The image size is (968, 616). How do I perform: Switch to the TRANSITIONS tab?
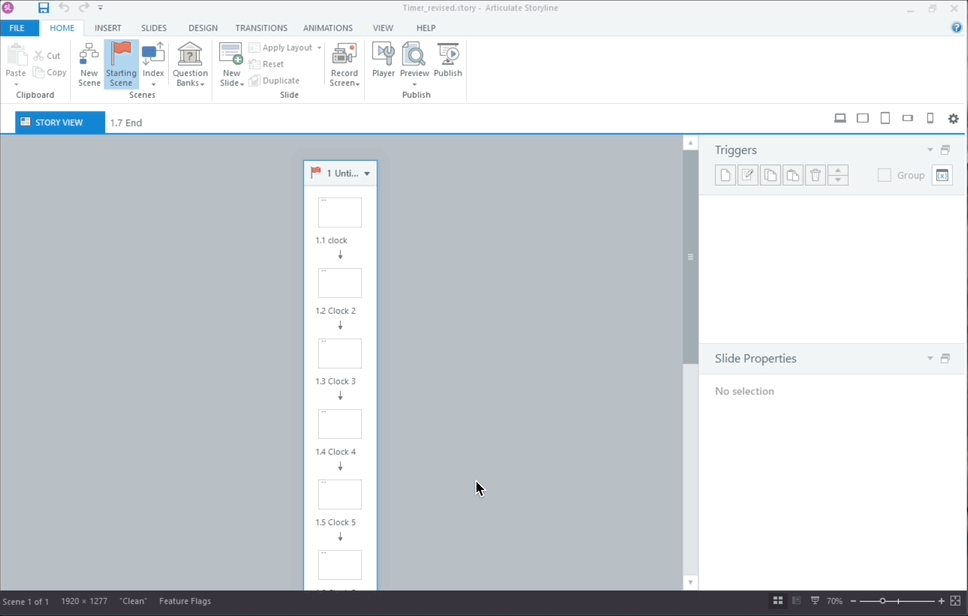(x=261, y=28)
